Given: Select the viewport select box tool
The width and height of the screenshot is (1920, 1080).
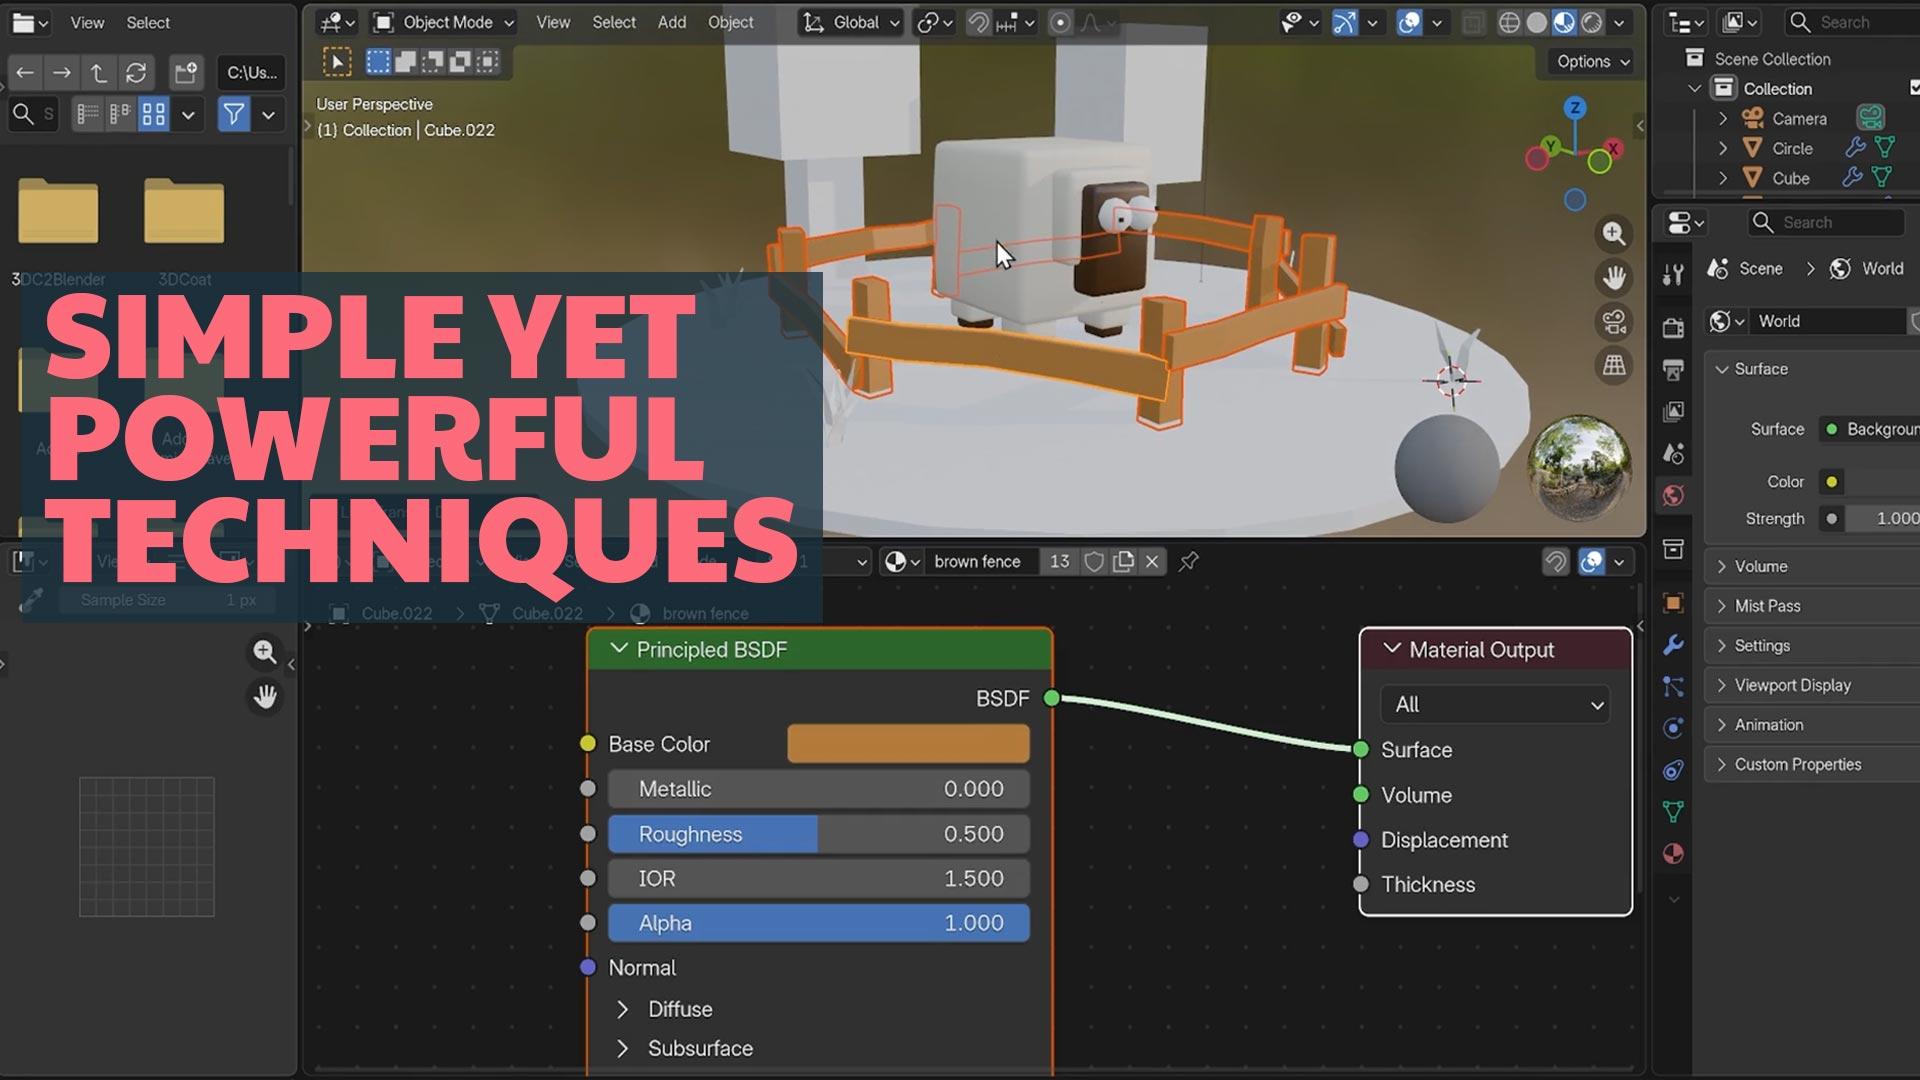Looking at the screenshot, I should click(x=337, y=62).
